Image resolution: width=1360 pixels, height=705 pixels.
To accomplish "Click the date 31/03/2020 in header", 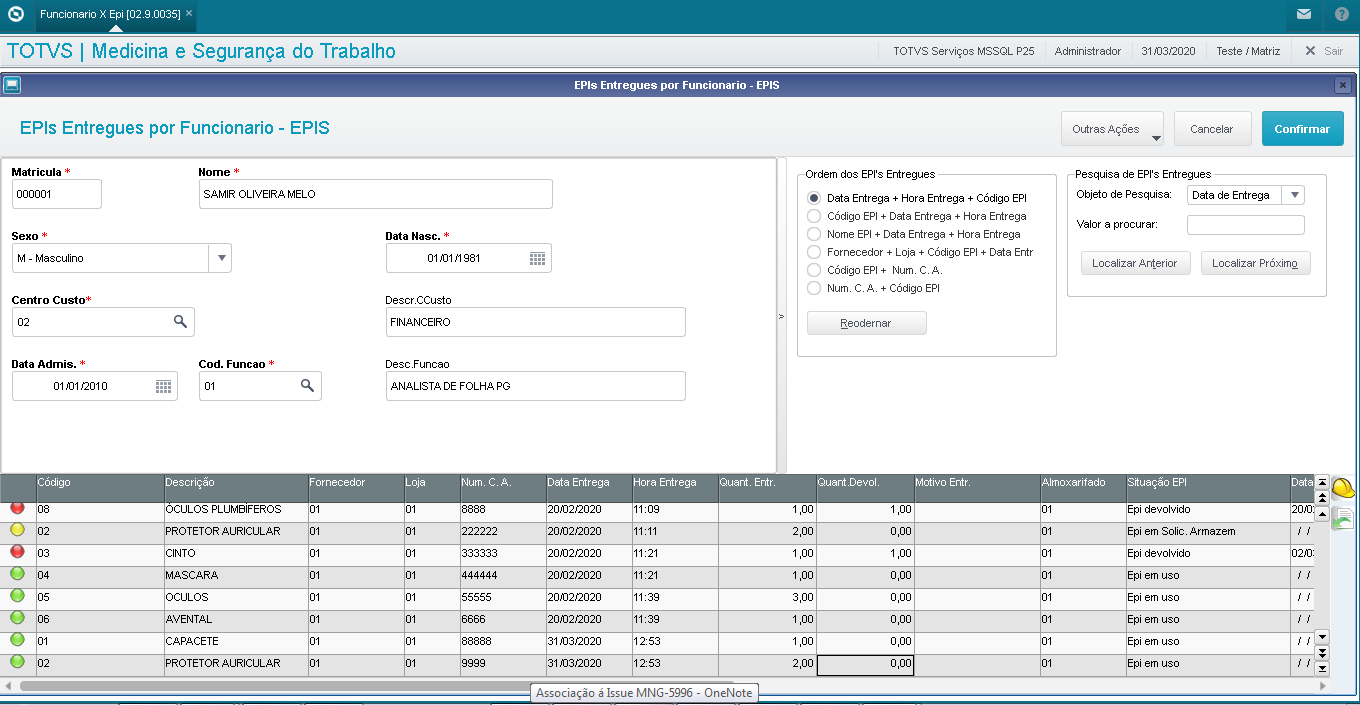I will (x=1168, y=51).
